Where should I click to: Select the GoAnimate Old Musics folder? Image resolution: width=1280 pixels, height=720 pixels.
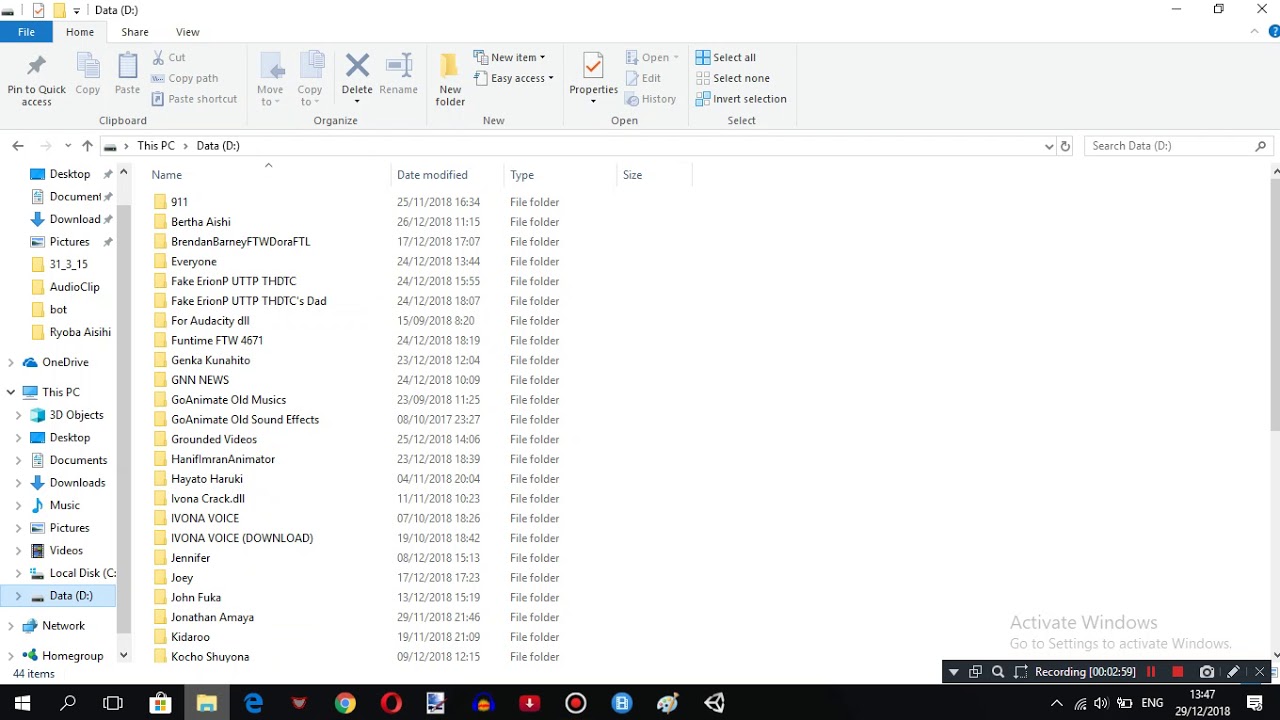228,400
